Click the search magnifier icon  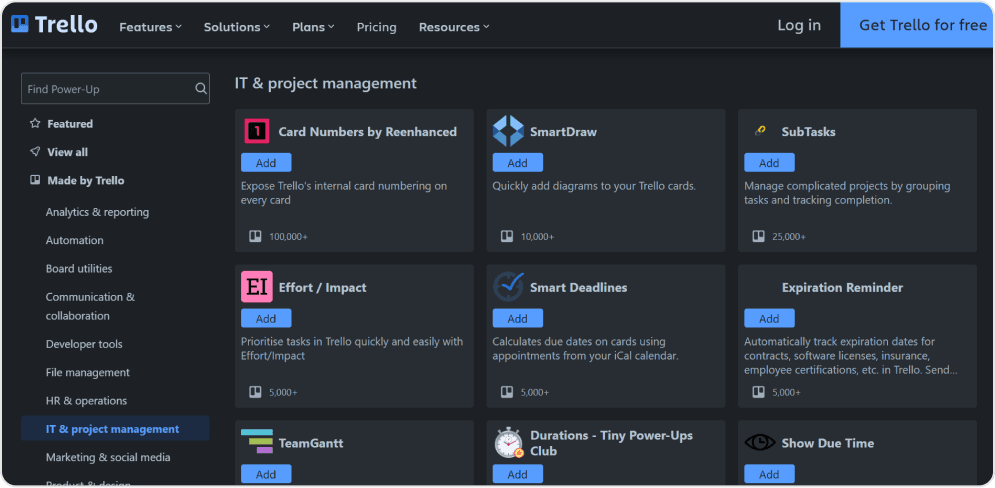201,89
